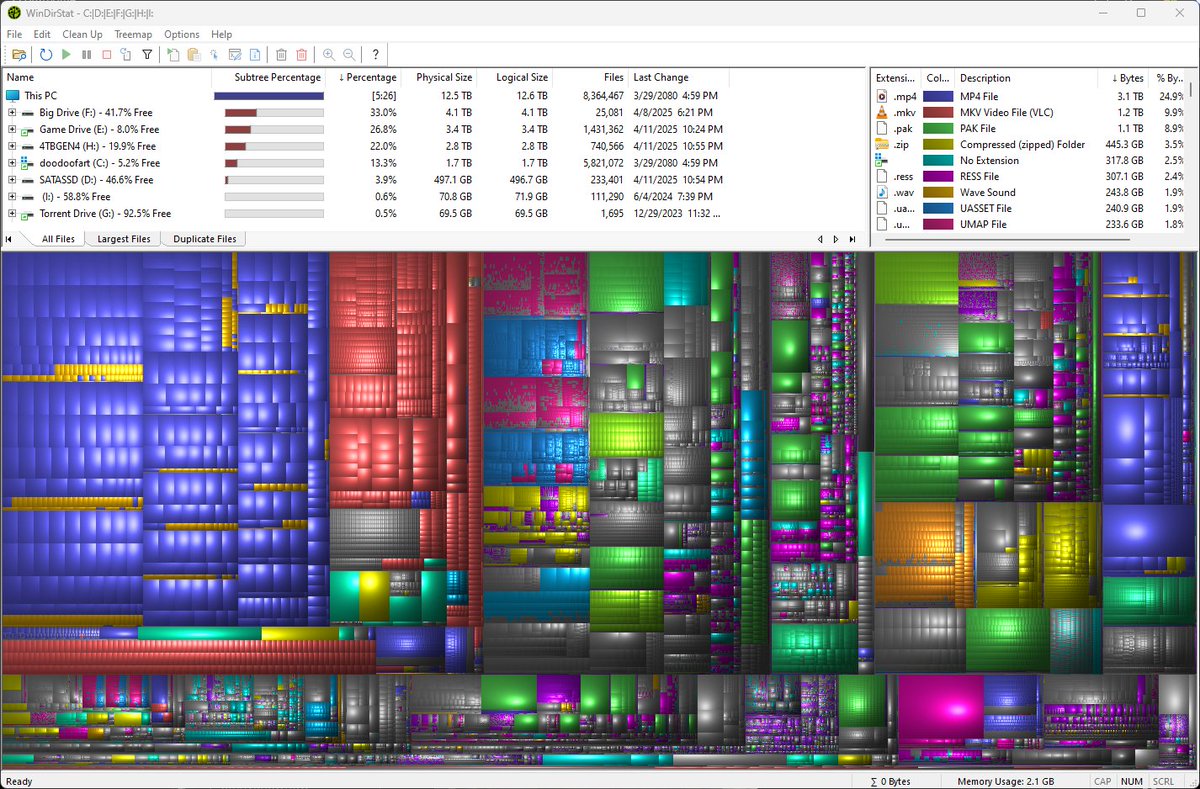Click the document icon with green arrow
This screenshot has width=1200, height=789.
pyautogui.click(x=174, y=55)
